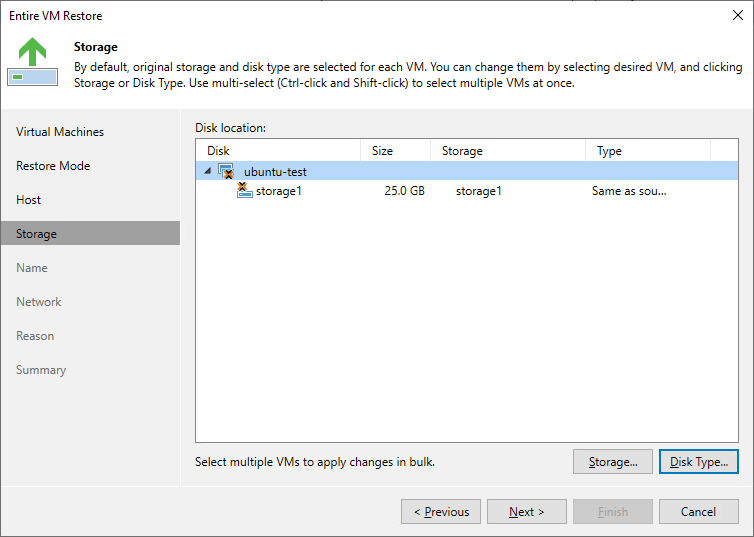The width and height of the screenshot is (754, 537).
Task: Click the Type column header
Action: tap(646, 151)
